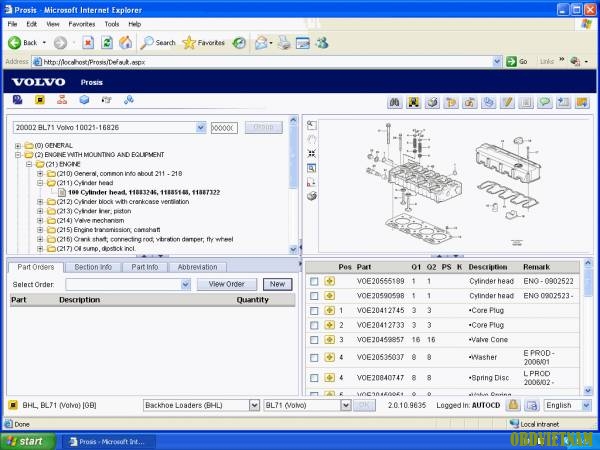Viewport: 600px width, 450px height.
Task: Click the yellow add icon for VOE20412745
Action: pyautogui.click(x=329, y=310)
